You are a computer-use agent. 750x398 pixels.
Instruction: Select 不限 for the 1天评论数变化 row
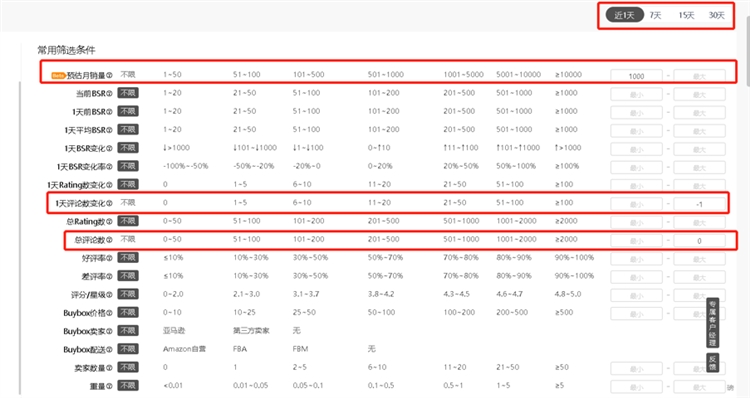click(x=128, y=202)
